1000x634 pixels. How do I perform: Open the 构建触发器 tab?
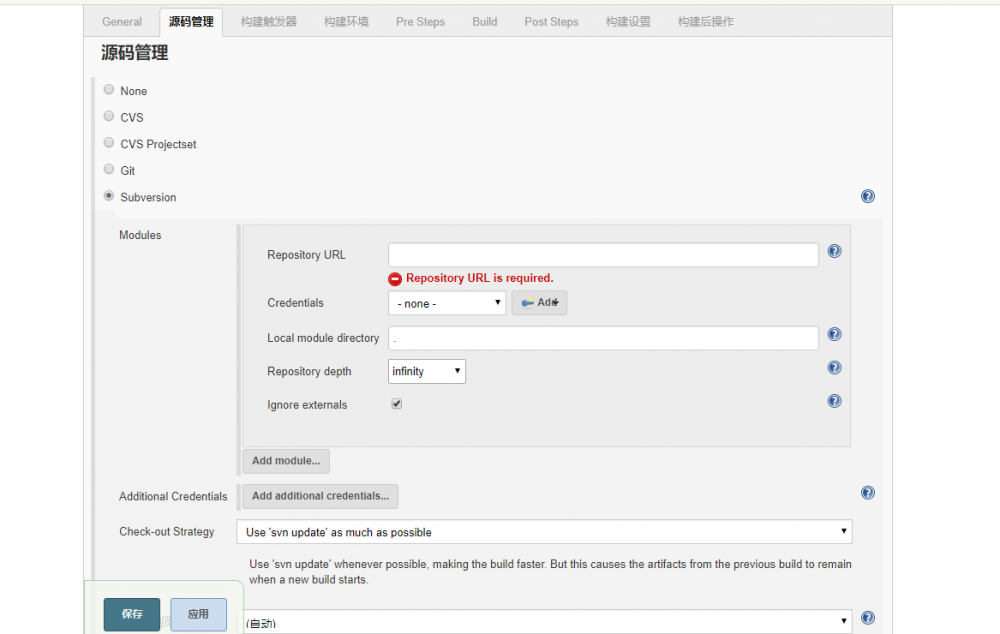[268, 21]
